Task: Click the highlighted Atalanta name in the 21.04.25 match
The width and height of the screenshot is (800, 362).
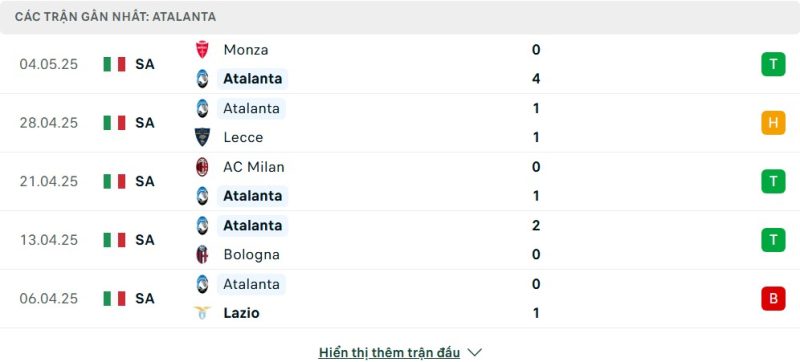Action: 253,196
